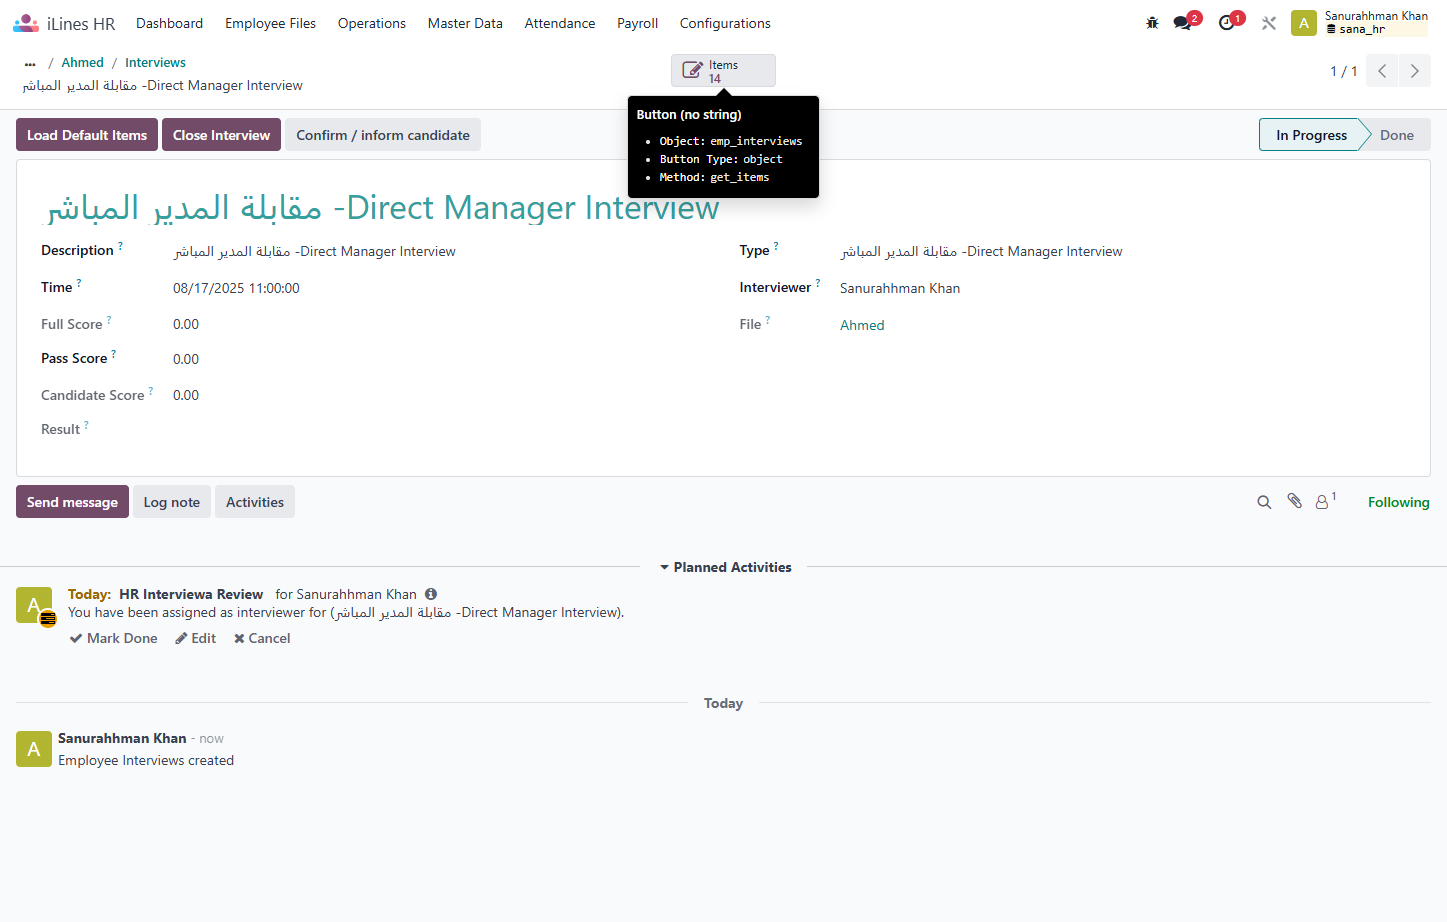Expand the breadcrumb ellipsis menu

pyautogui.click(x=30, y=63)
